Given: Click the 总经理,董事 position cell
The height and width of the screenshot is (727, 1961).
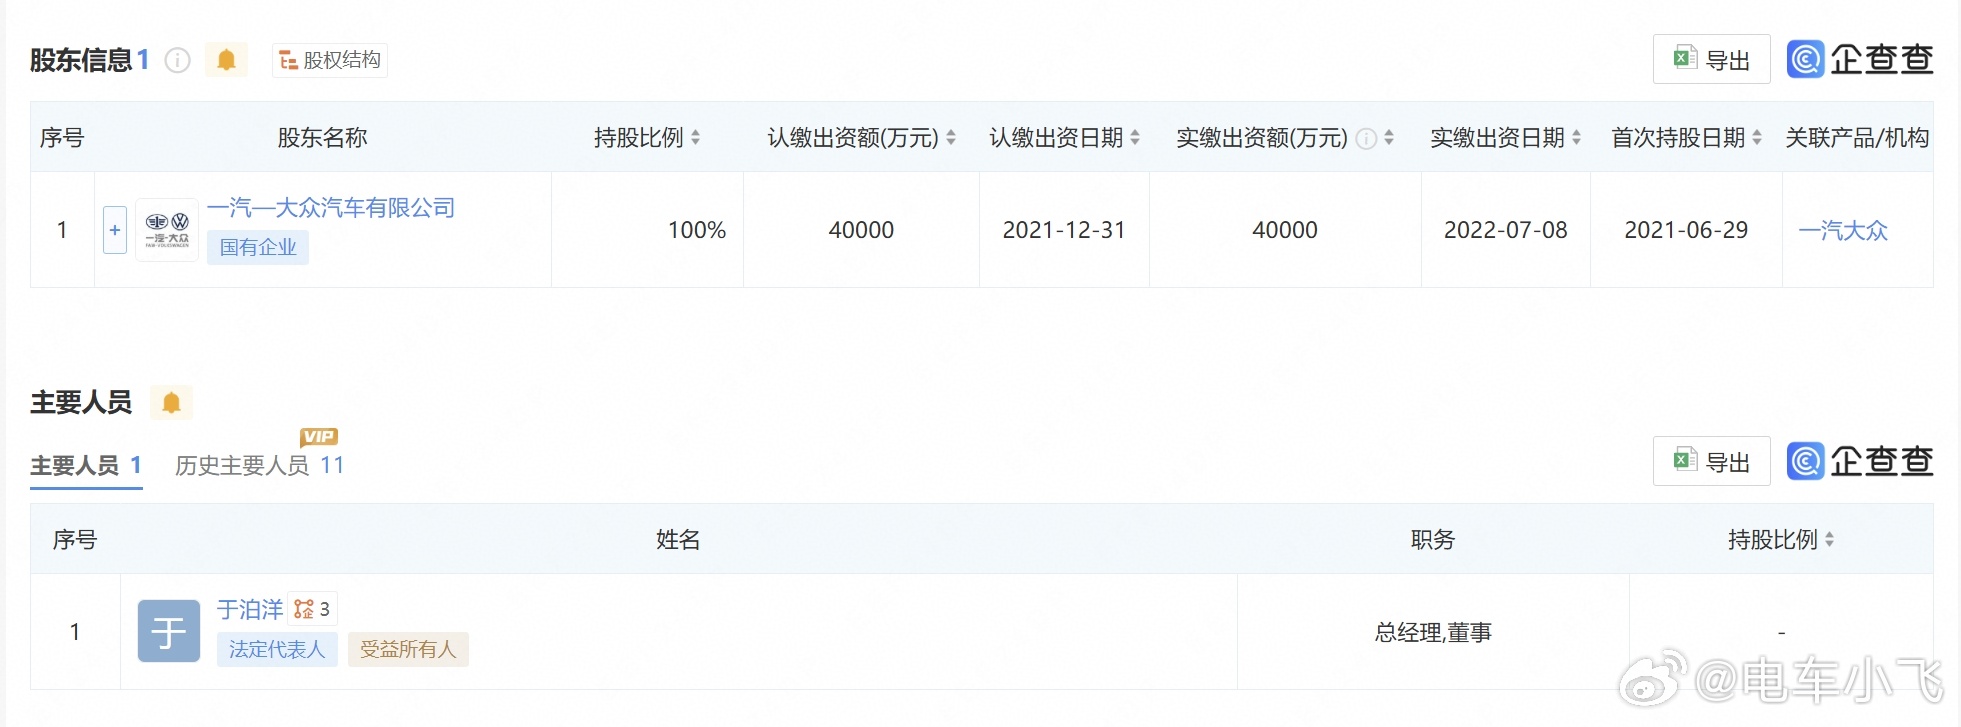Looking at the screenshot, I should click(1433, 632).
